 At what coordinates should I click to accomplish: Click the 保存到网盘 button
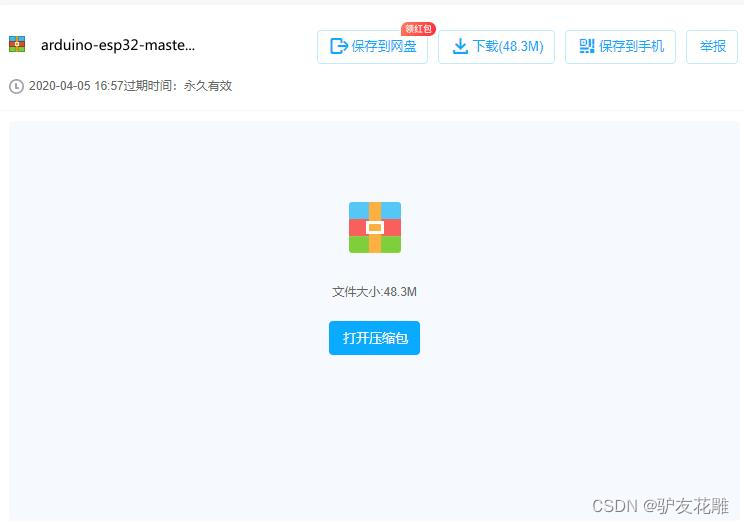pos(372,47)
